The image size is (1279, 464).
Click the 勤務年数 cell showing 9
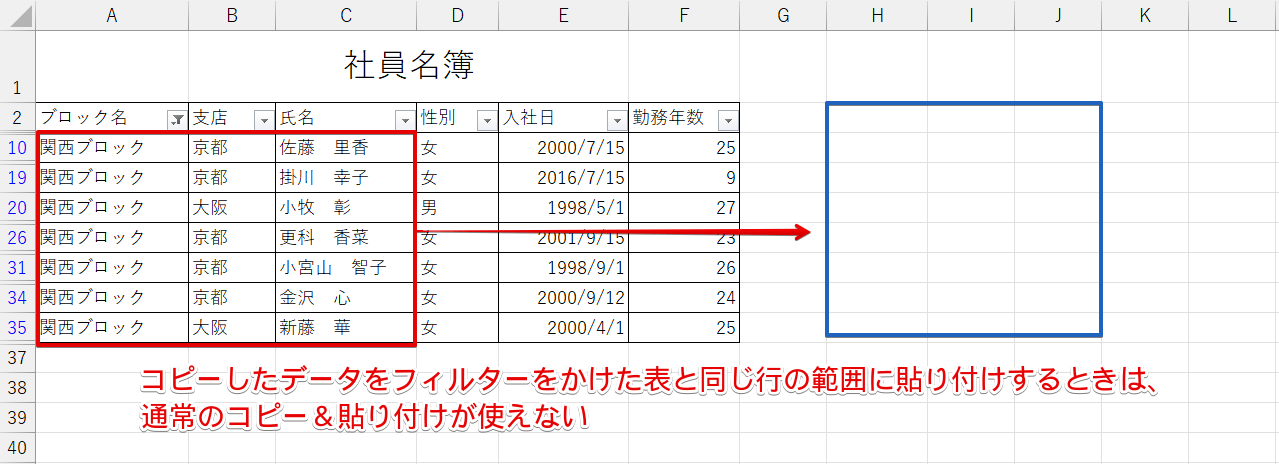[x=684, y=178]
